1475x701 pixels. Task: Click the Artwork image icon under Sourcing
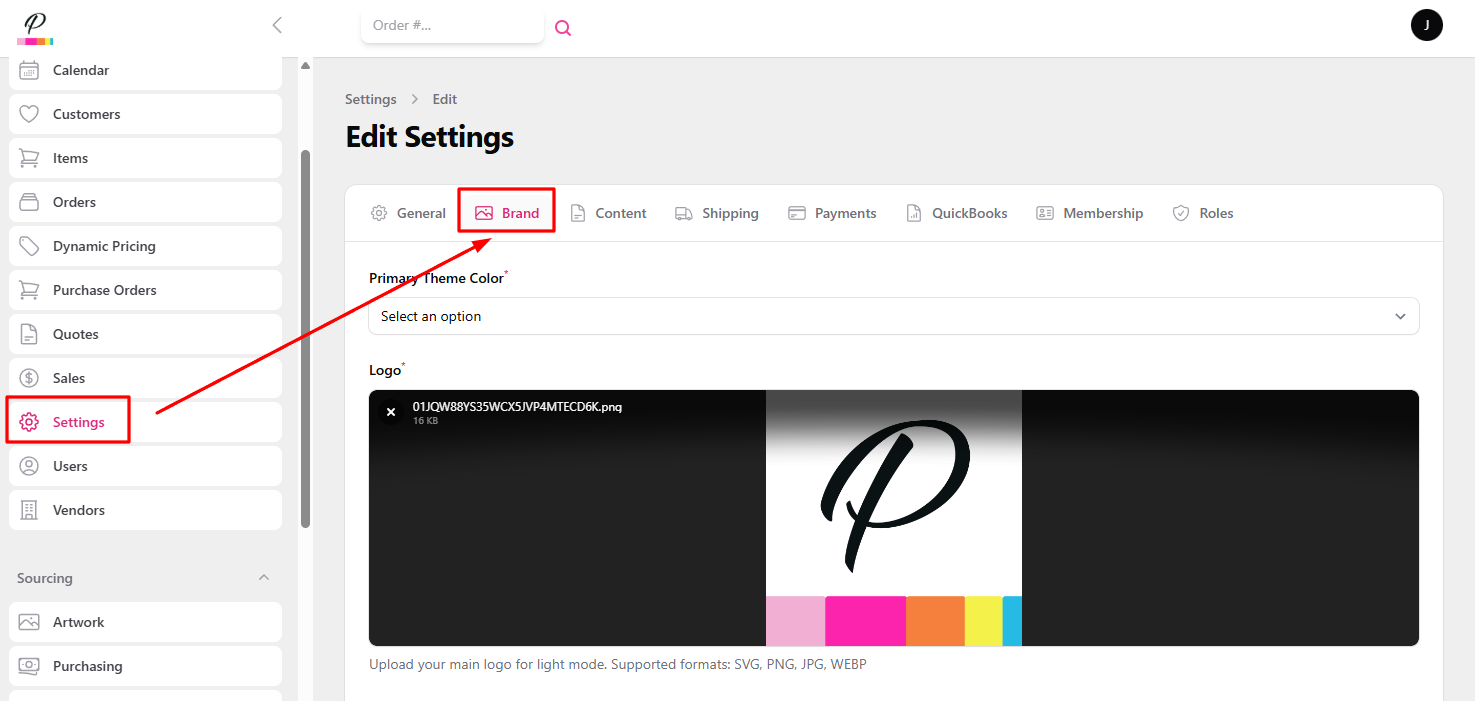[30, 621]
